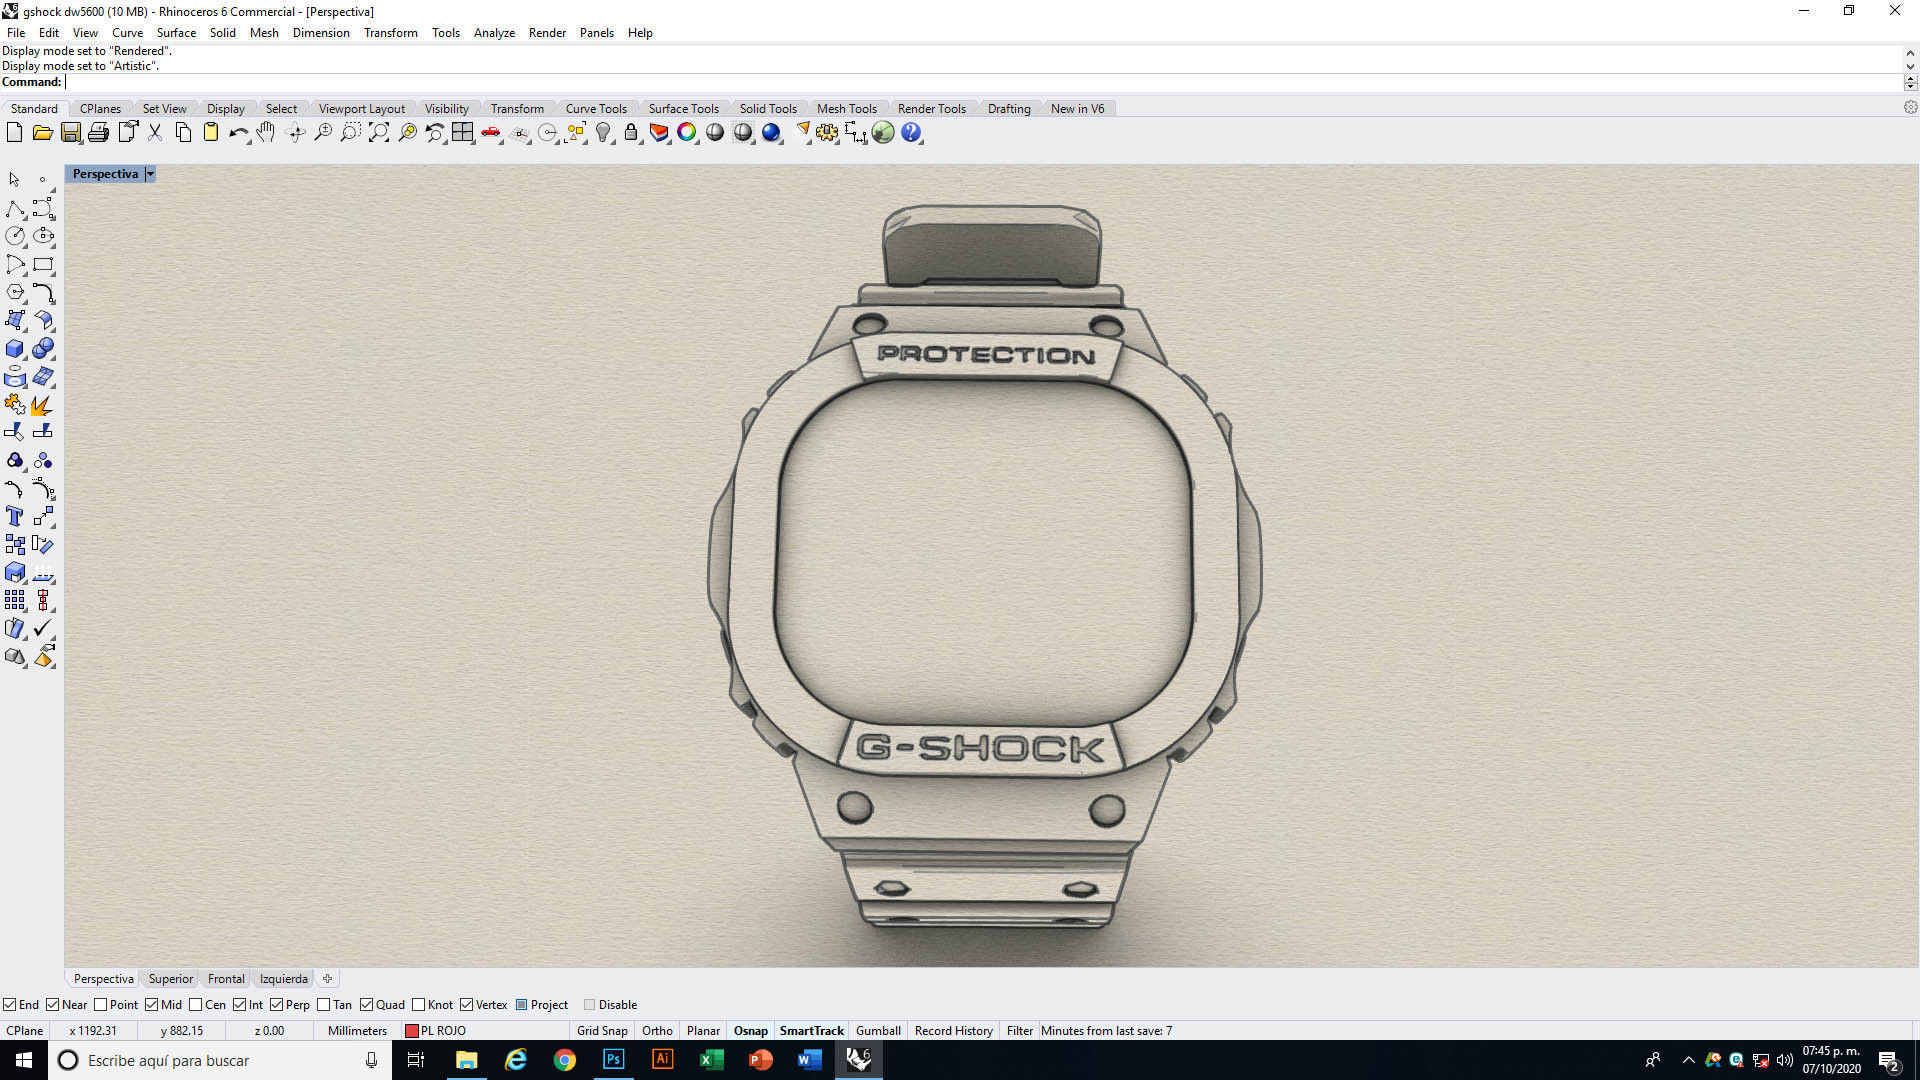1920x1080 pixels.
Task: Cut selection with the scissors icon
Action: [x=155, y=132]
